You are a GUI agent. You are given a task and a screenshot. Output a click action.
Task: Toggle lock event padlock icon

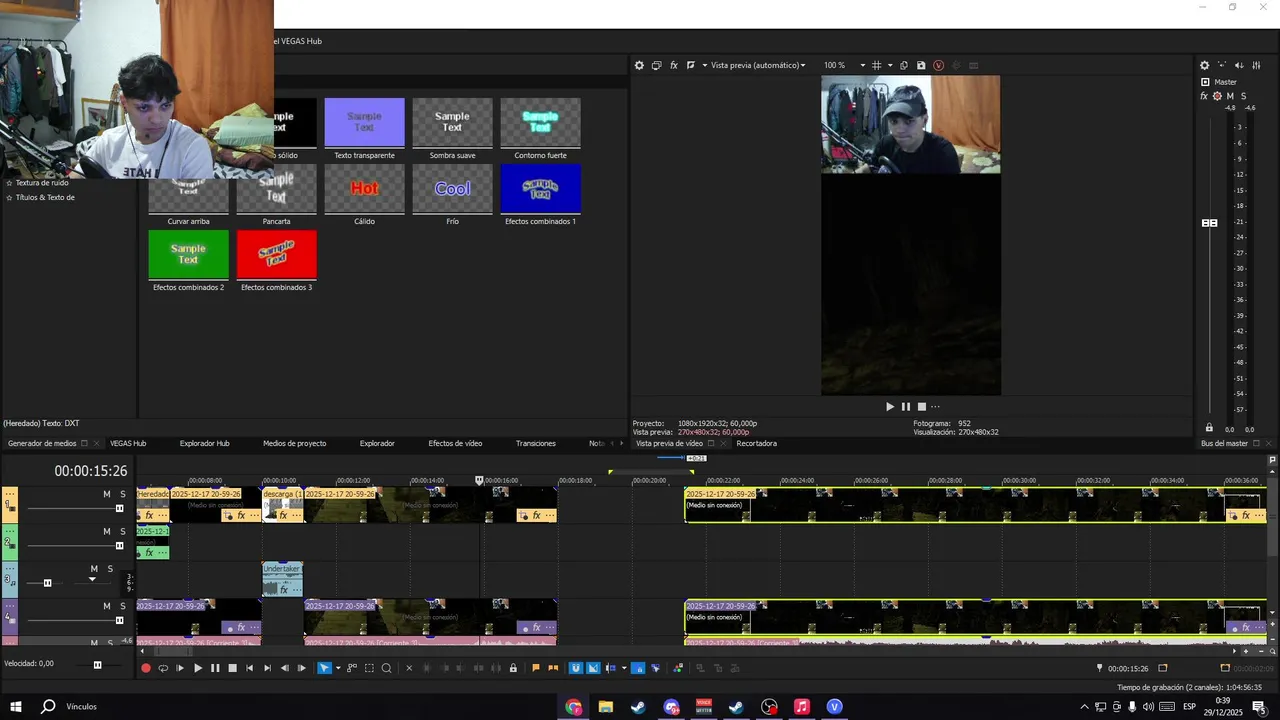(x=513, y=668)
